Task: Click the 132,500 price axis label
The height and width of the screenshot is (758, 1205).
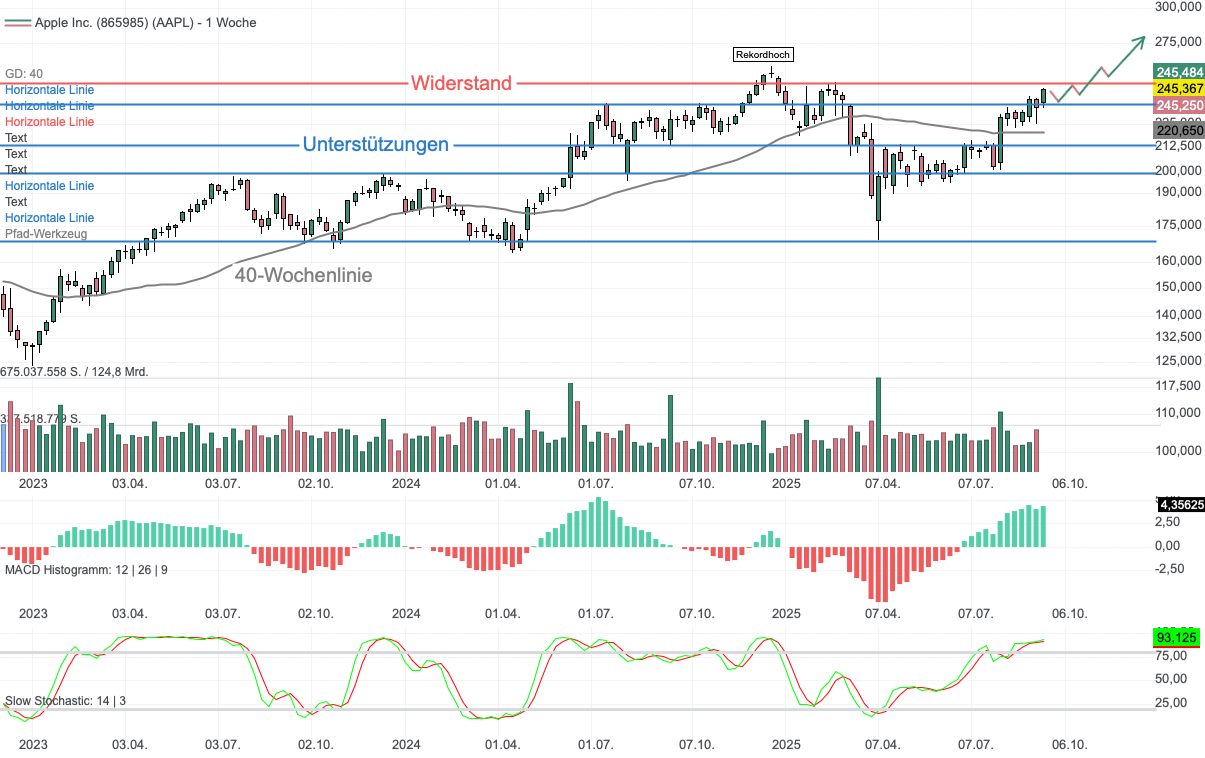Action: (x=1178, y=338)
